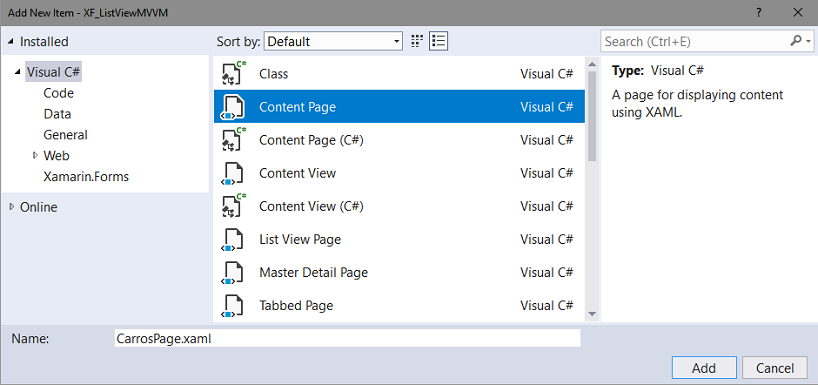Click the Master Detail Page icon
Screen dimensions: 818x385
coord(233,272)
